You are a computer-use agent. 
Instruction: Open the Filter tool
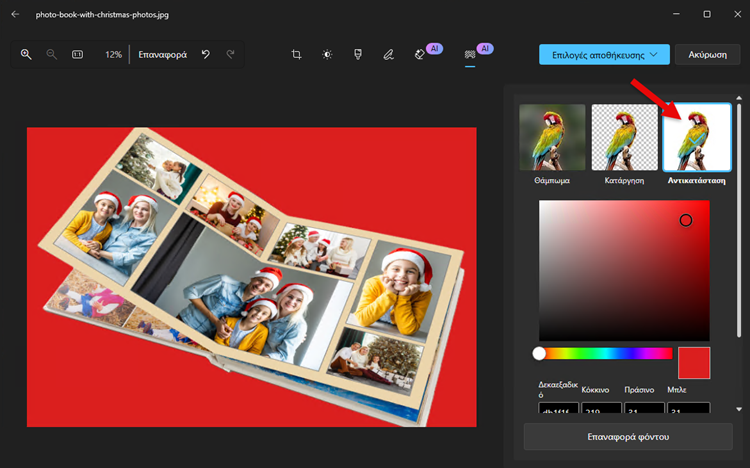click(357, 54)
